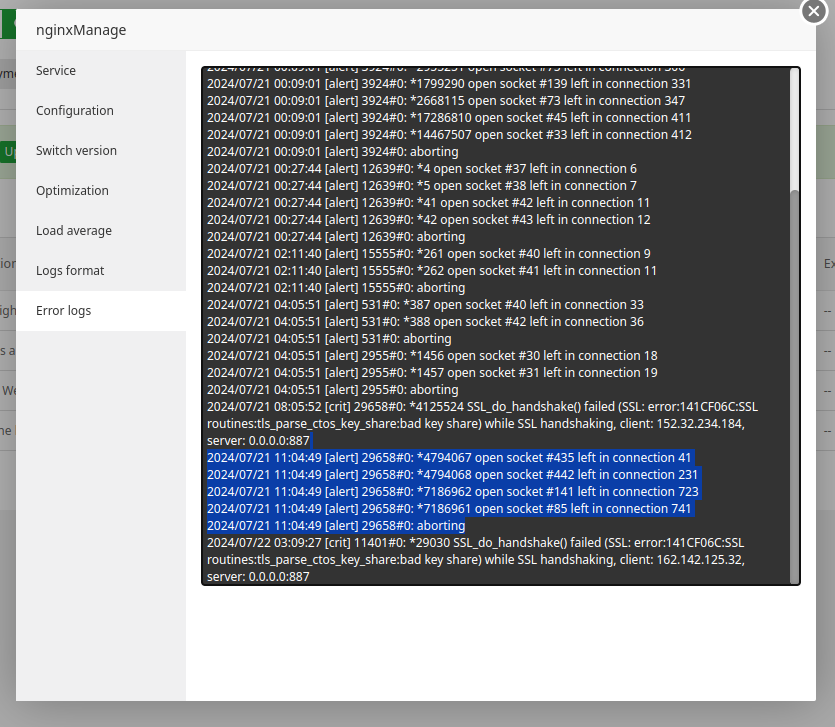Click log line with open socket #38

(422, 186)
